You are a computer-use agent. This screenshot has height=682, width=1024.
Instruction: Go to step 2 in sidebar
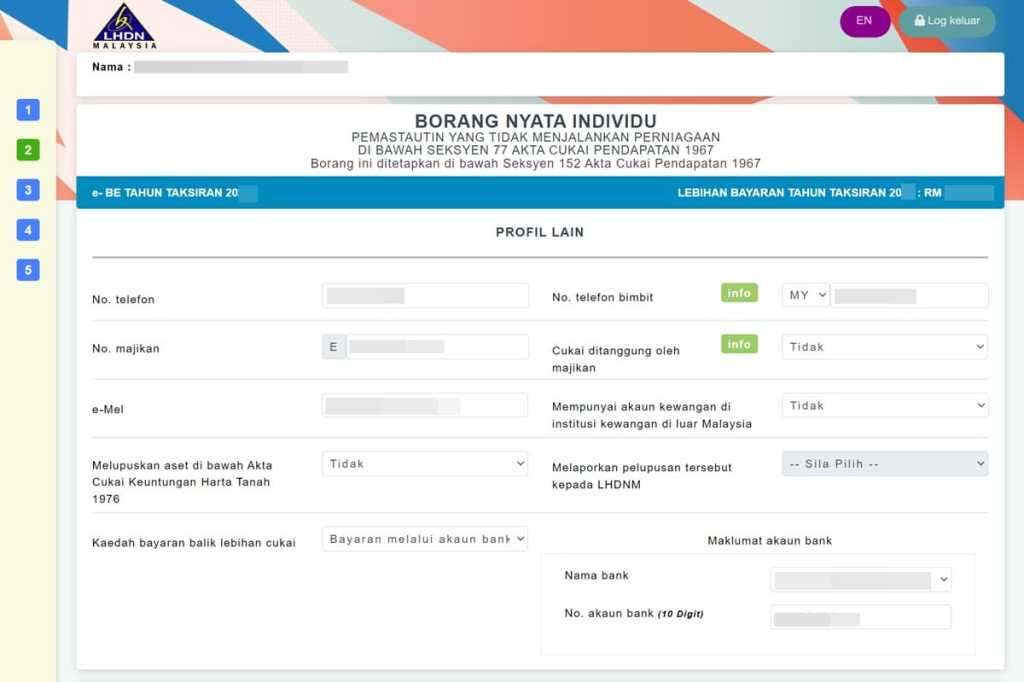28,150
